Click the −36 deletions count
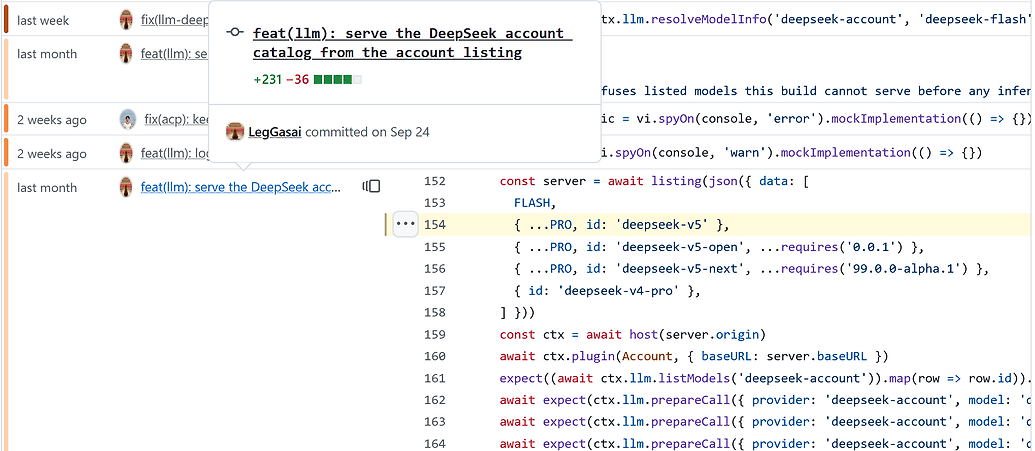1035x451 pixels. pyautogui.click(x=297, y=80)
